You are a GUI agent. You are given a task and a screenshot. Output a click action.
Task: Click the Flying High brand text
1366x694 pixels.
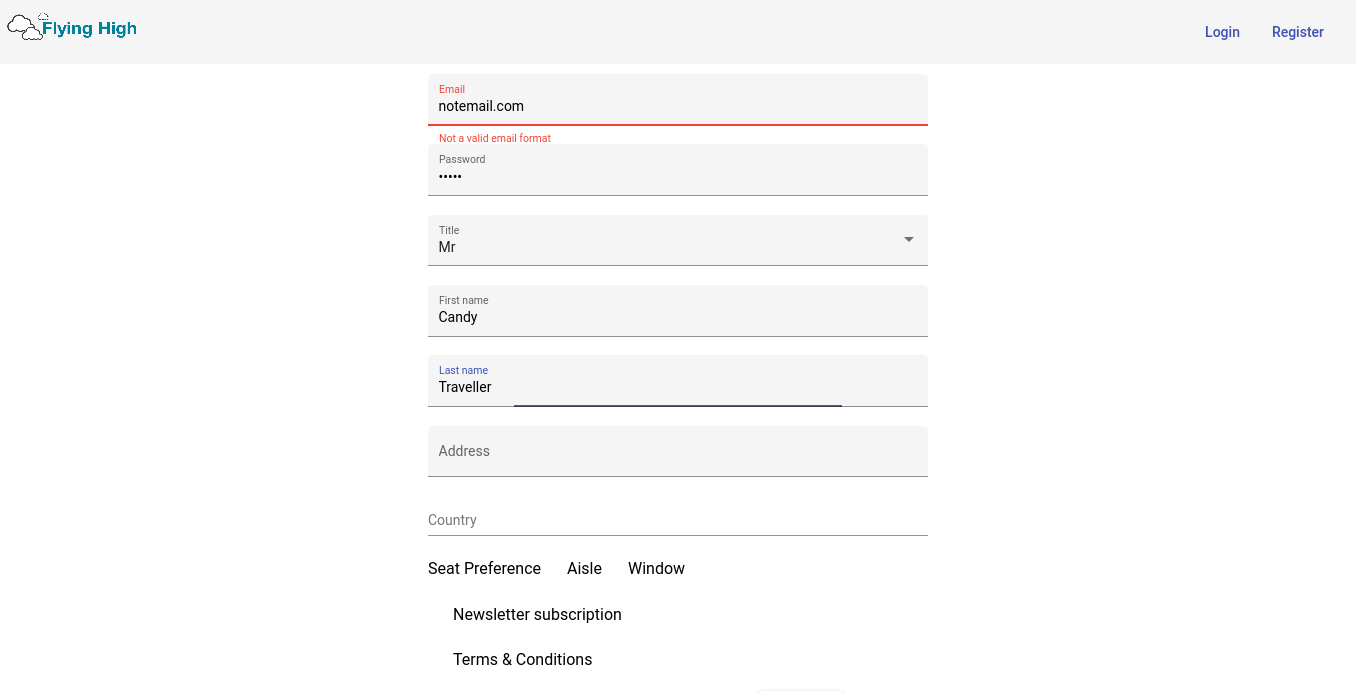pos(90,28)
